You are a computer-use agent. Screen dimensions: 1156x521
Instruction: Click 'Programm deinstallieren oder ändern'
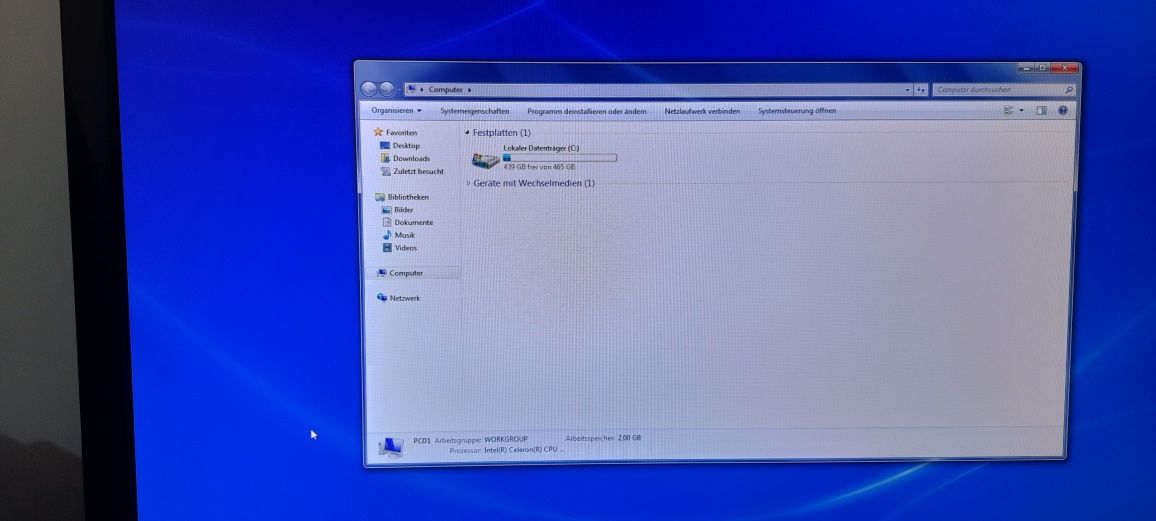587,111
